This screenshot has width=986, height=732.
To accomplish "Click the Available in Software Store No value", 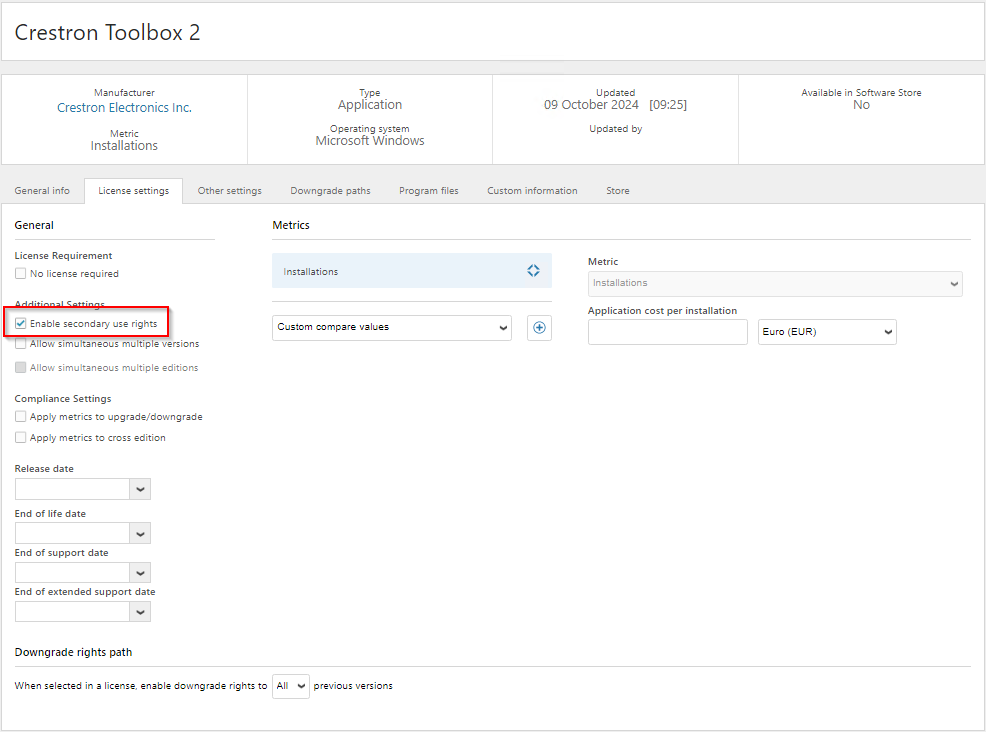I will pos(861,105).
